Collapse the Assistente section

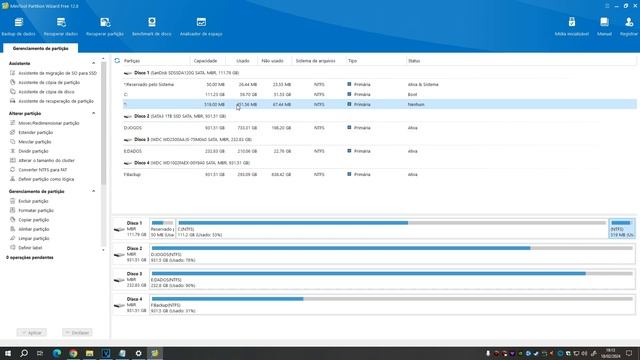[93, 63]
